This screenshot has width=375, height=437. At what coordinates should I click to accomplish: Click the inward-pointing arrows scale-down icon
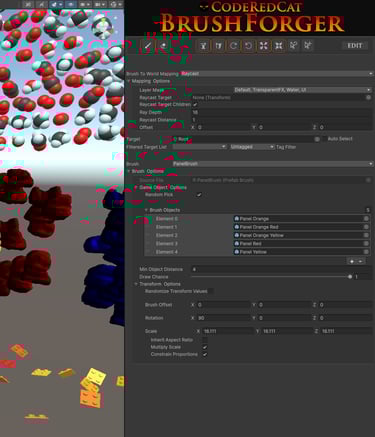[x=279, y=46]
